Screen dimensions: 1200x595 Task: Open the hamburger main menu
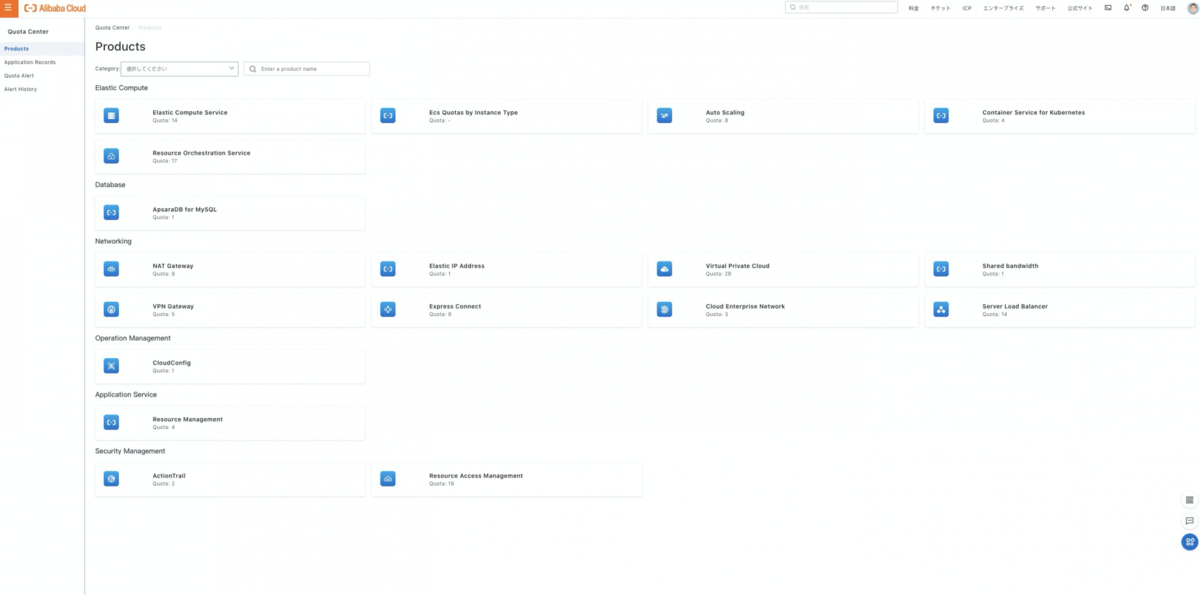coord(9,7)
